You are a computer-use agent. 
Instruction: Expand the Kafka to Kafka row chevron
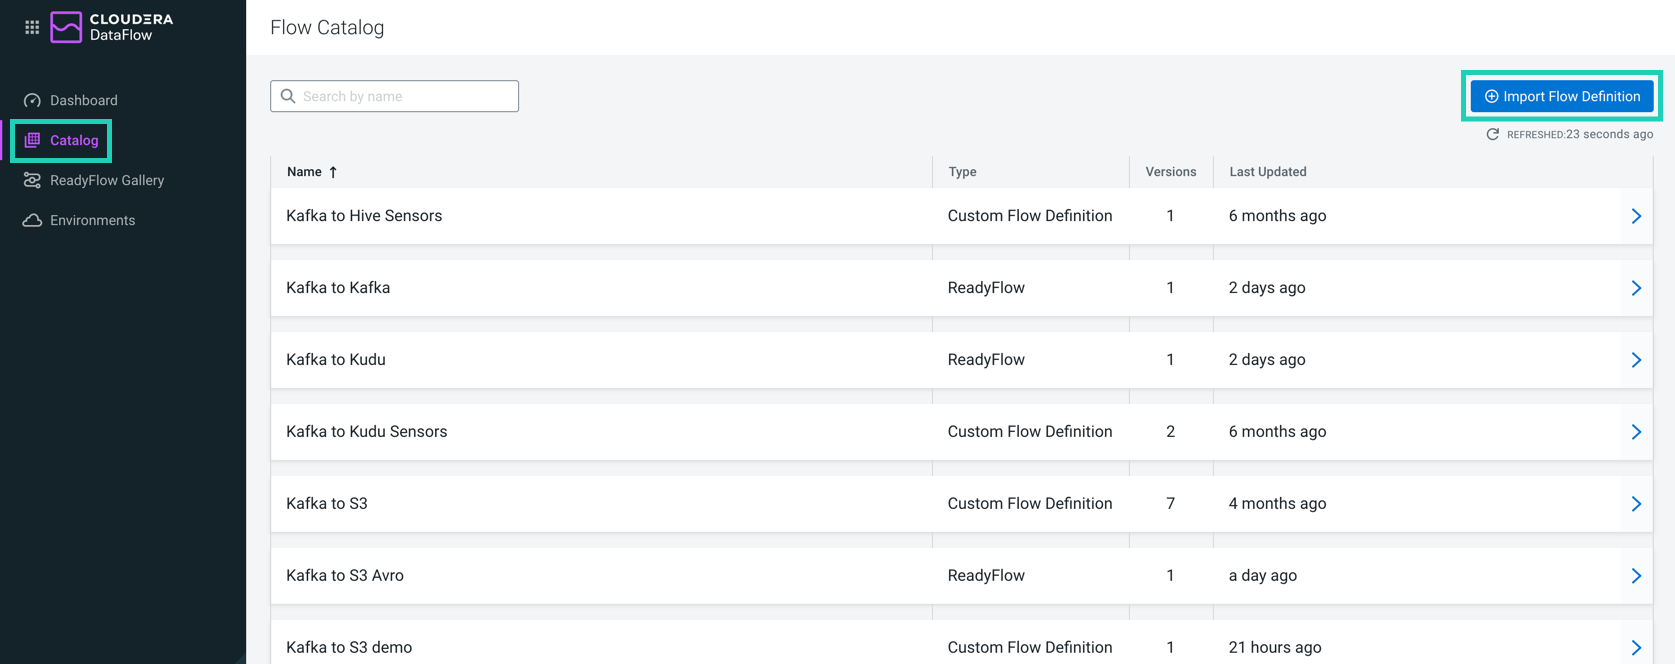[1636, 288]
